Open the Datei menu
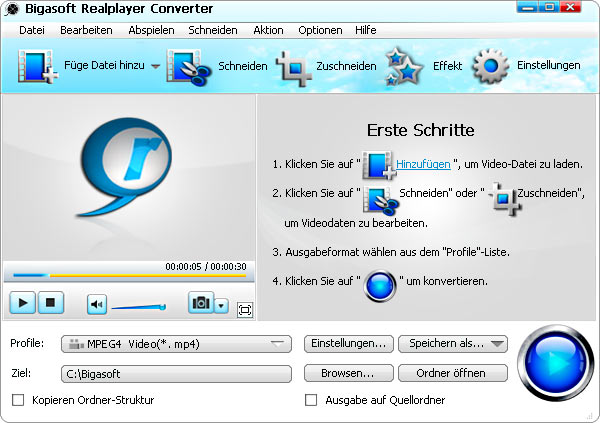The image size is (600, 423). (32, 30)
